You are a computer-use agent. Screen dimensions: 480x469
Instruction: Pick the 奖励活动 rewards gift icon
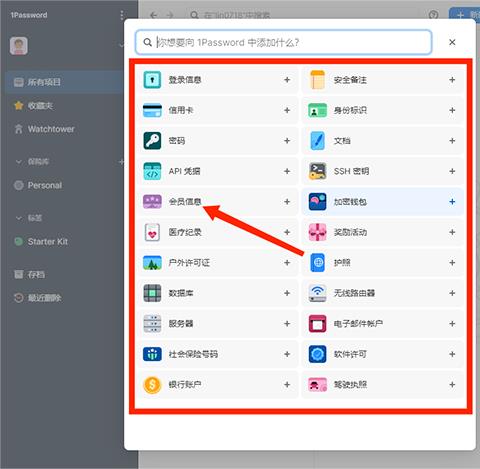point(317,232)
